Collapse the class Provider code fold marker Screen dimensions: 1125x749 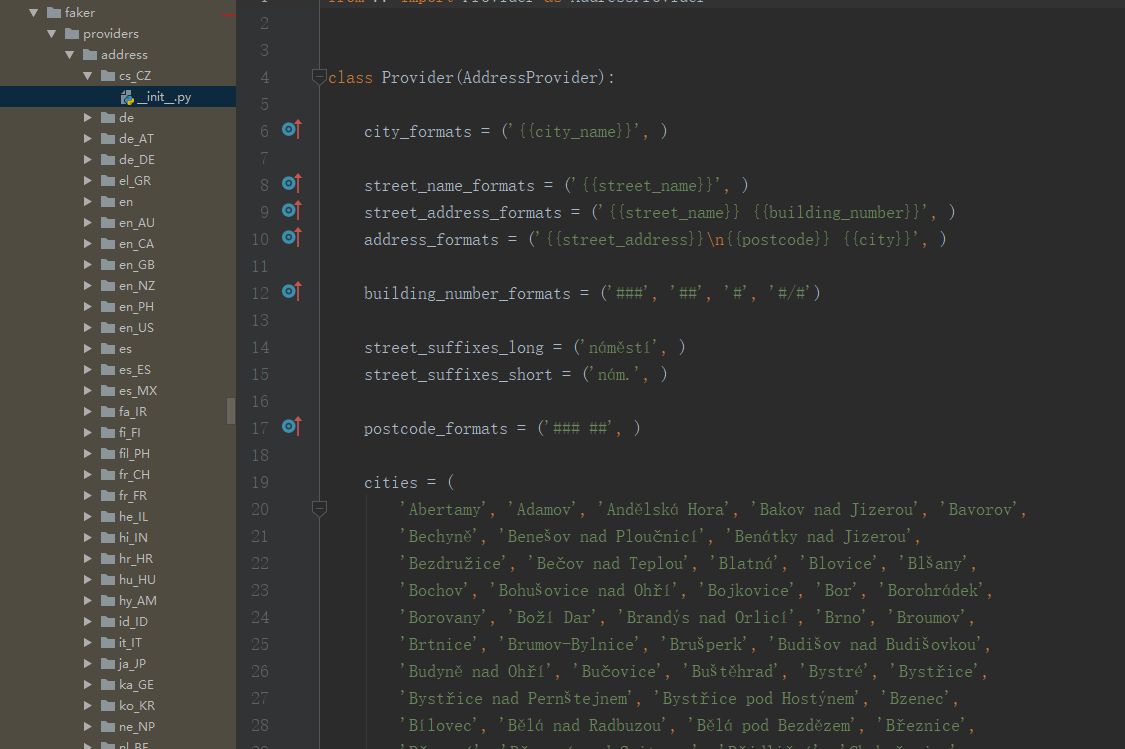(x=319, y=77)
